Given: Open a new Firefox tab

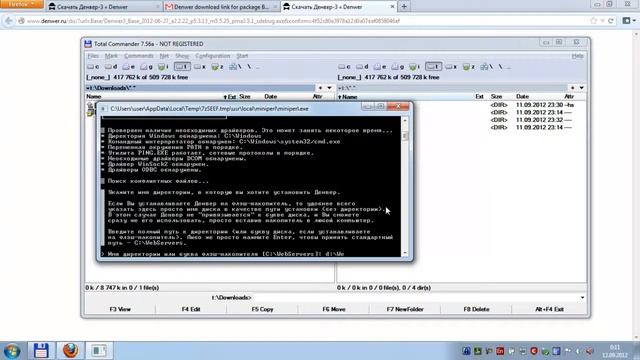Looking at the screenshot, I should click(404, 7).
